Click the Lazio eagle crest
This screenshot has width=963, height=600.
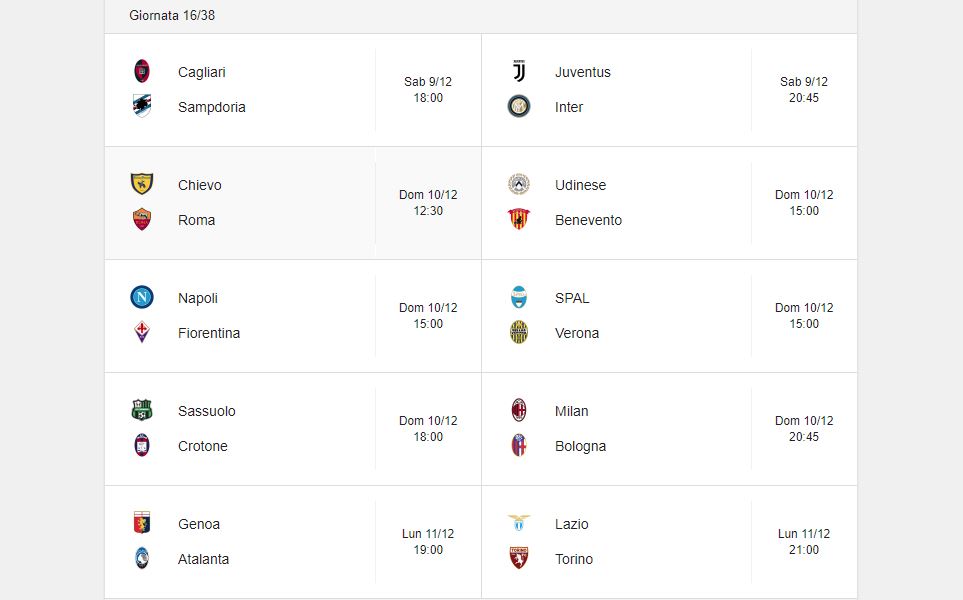coord(519,523)
